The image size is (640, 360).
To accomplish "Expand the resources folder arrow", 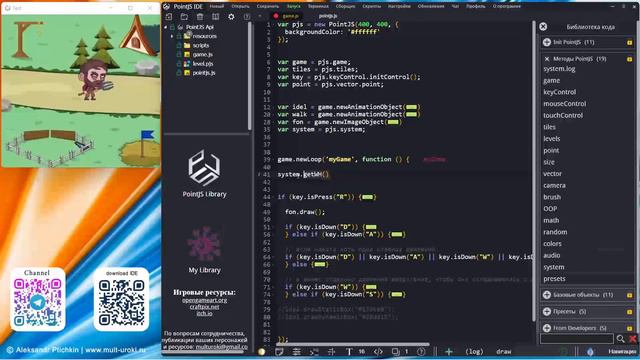I will [172, 36].
